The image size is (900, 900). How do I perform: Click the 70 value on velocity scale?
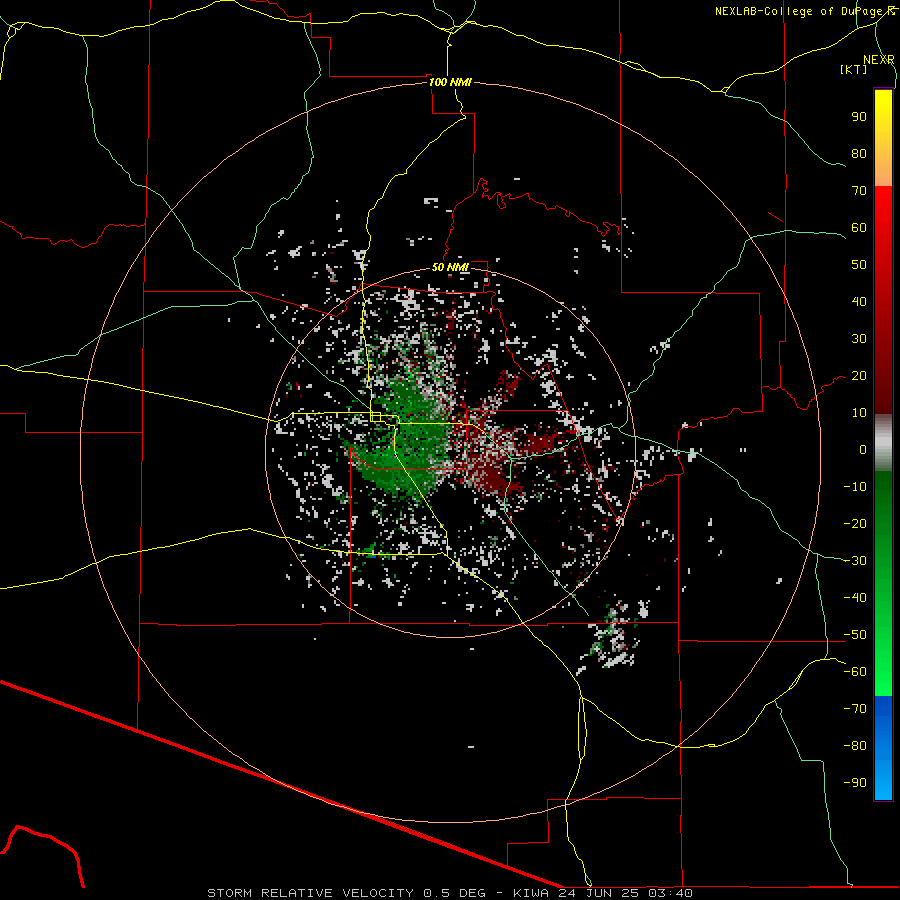point(859,191)
